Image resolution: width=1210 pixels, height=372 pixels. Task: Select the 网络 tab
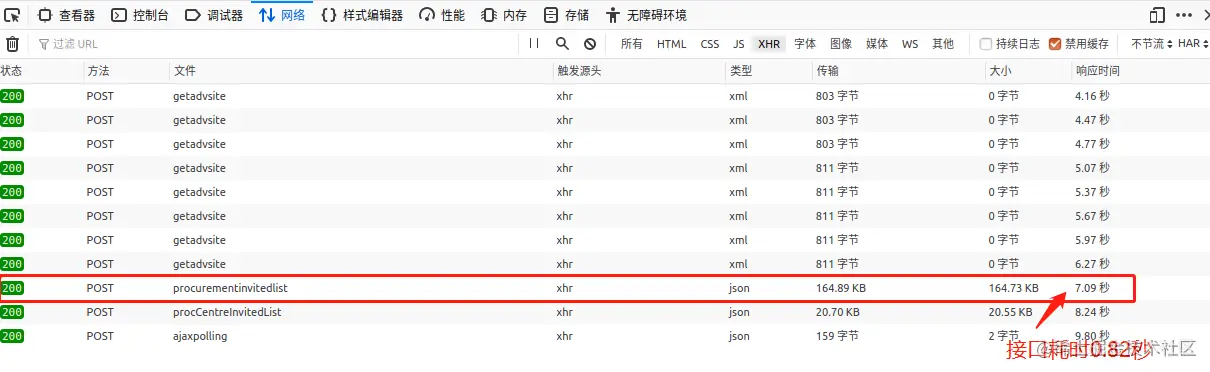click(x=282, y=15)
